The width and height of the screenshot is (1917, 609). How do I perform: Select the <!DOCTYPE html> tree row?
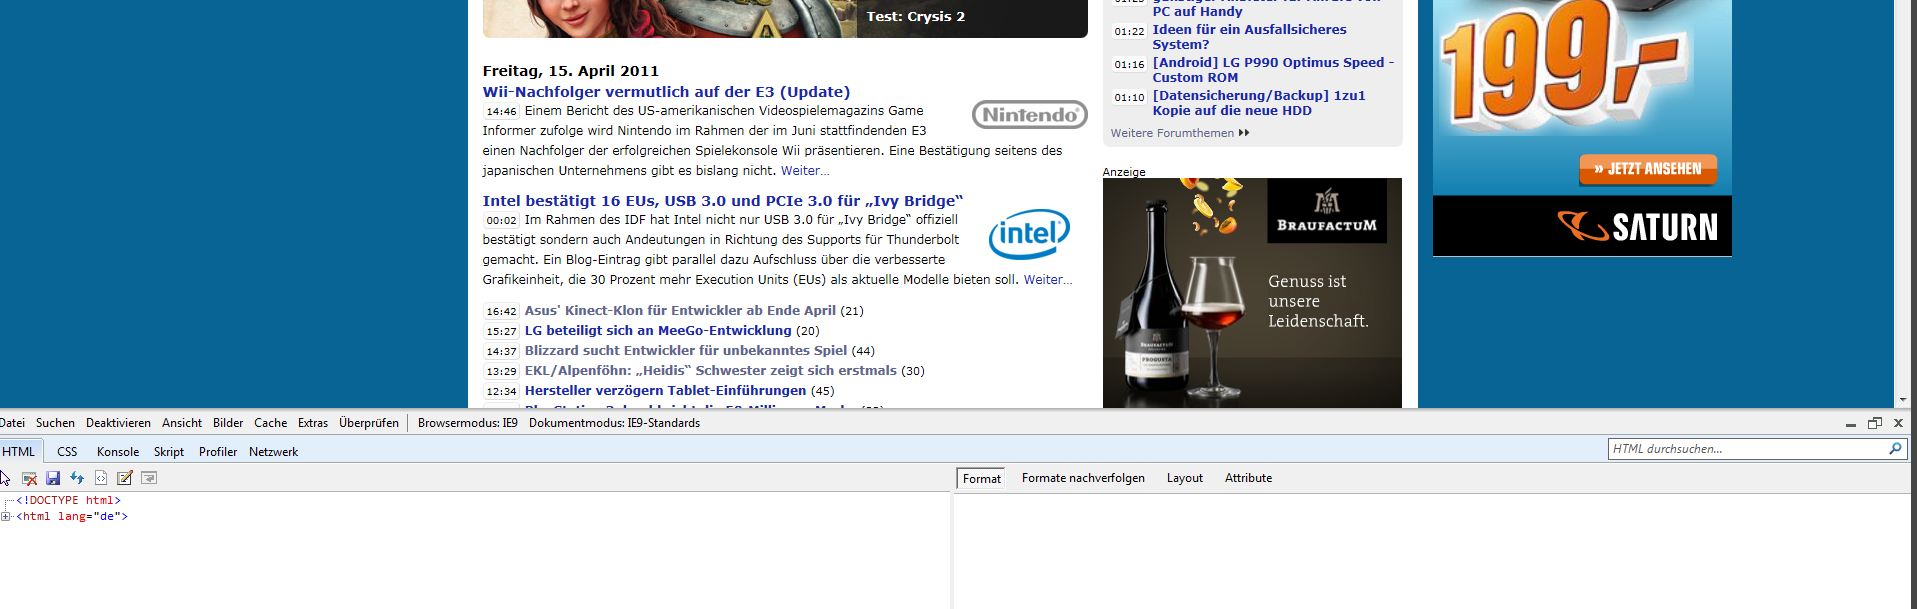click(68, 500)
